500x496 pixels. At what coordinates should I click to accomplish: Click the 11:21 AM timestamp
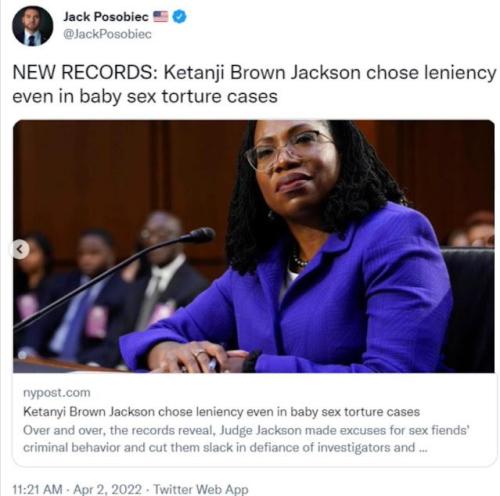[x=37, y=489]
